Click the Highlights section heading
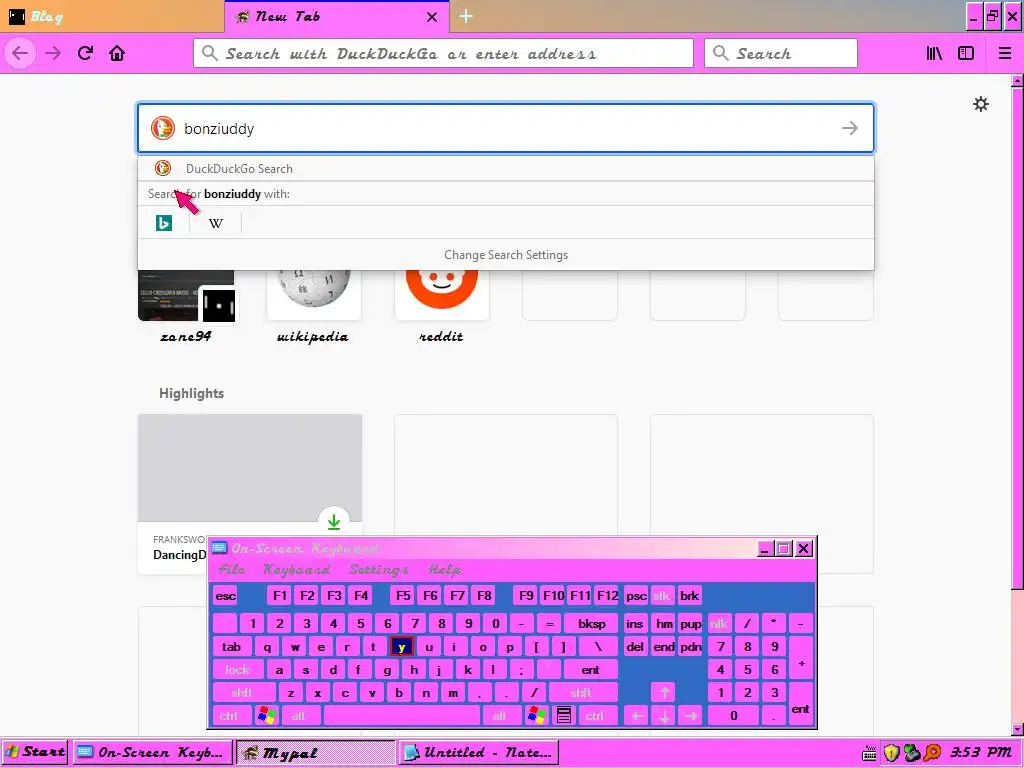Screen dimensions: 1024x768 [x=191, y=393]
